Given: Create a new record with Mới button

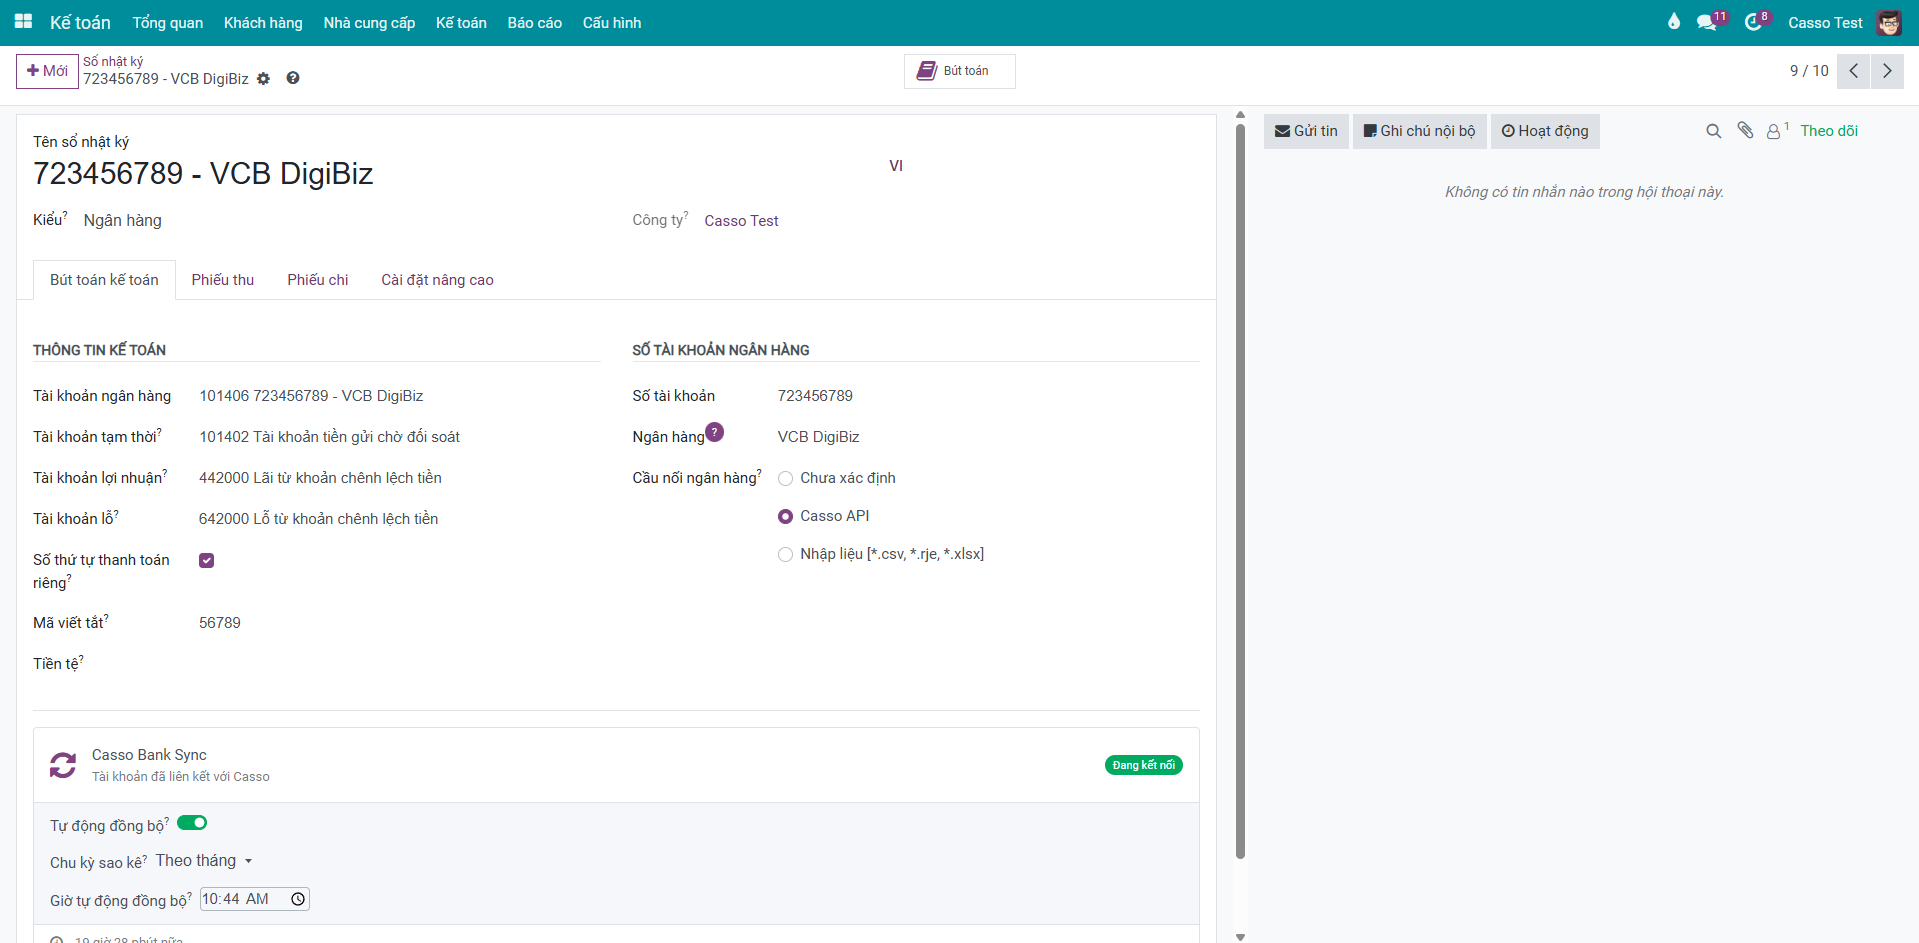Looking at the screenshot, I should tap(47, 71).
